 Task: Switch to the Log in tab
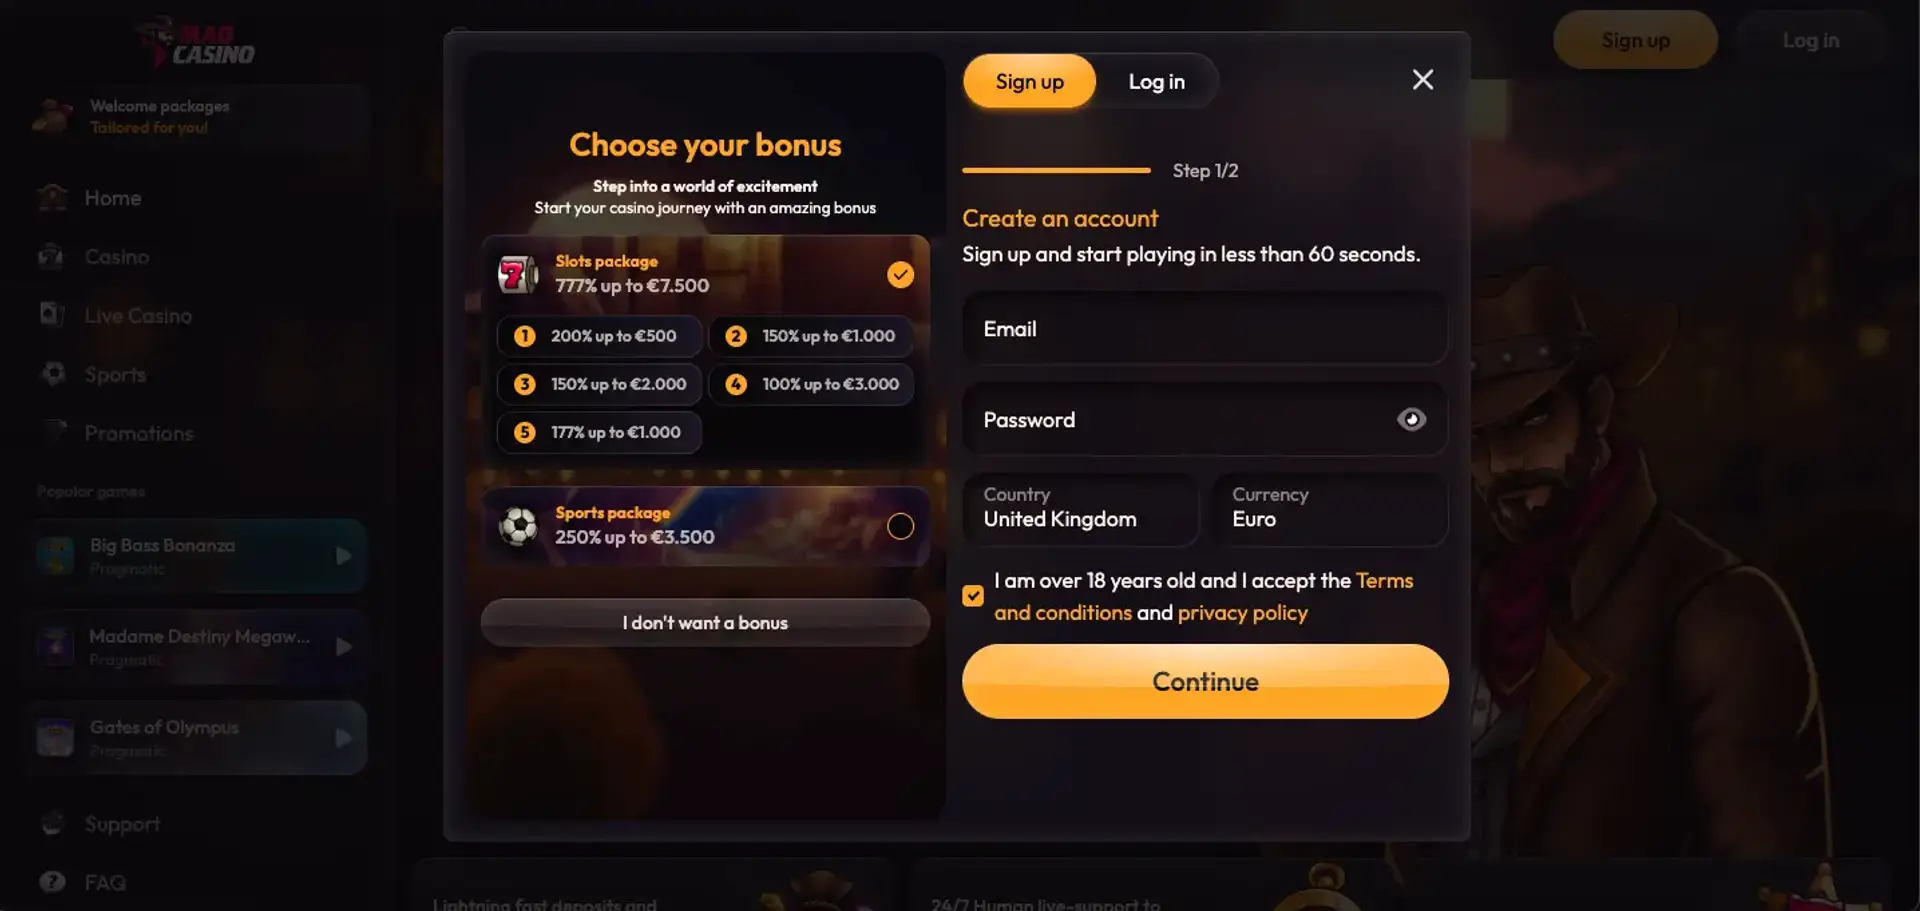point(1156,82)
